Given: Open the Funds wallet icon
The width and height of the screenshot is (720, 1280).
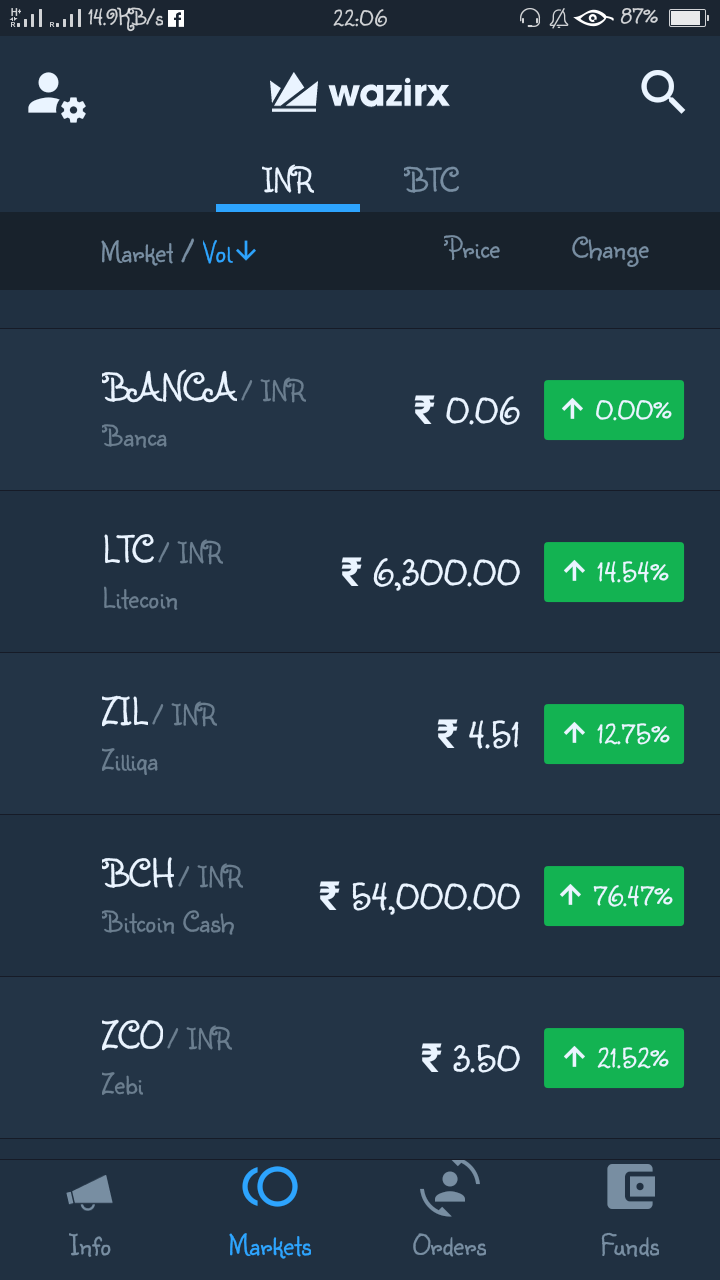Looking at the screenshot, I should coord(630,1187).
